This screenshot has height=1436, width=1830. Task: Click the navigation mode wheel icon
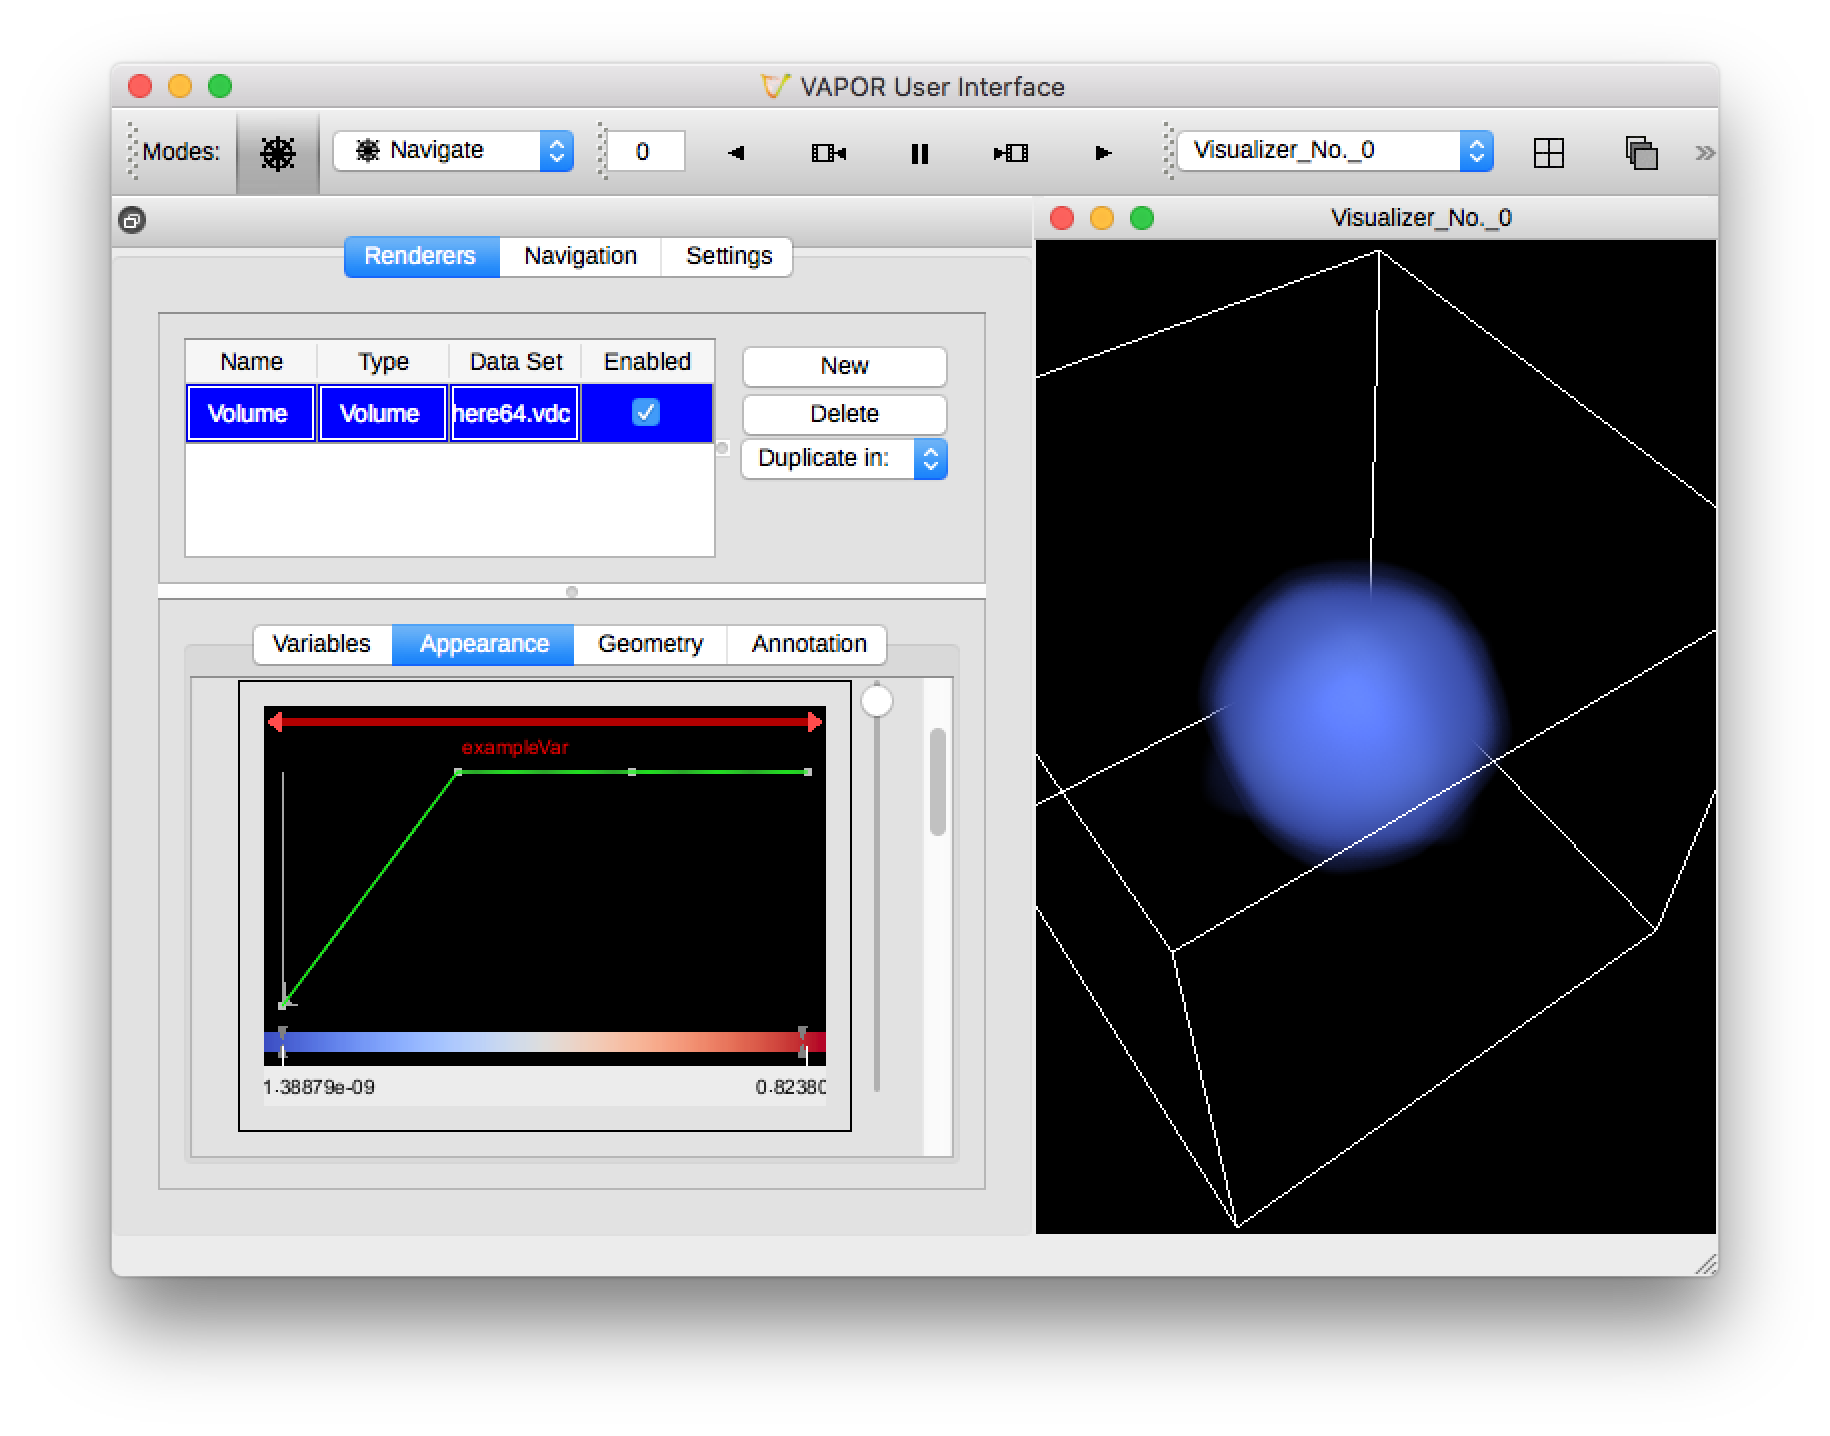pos(277,153)
